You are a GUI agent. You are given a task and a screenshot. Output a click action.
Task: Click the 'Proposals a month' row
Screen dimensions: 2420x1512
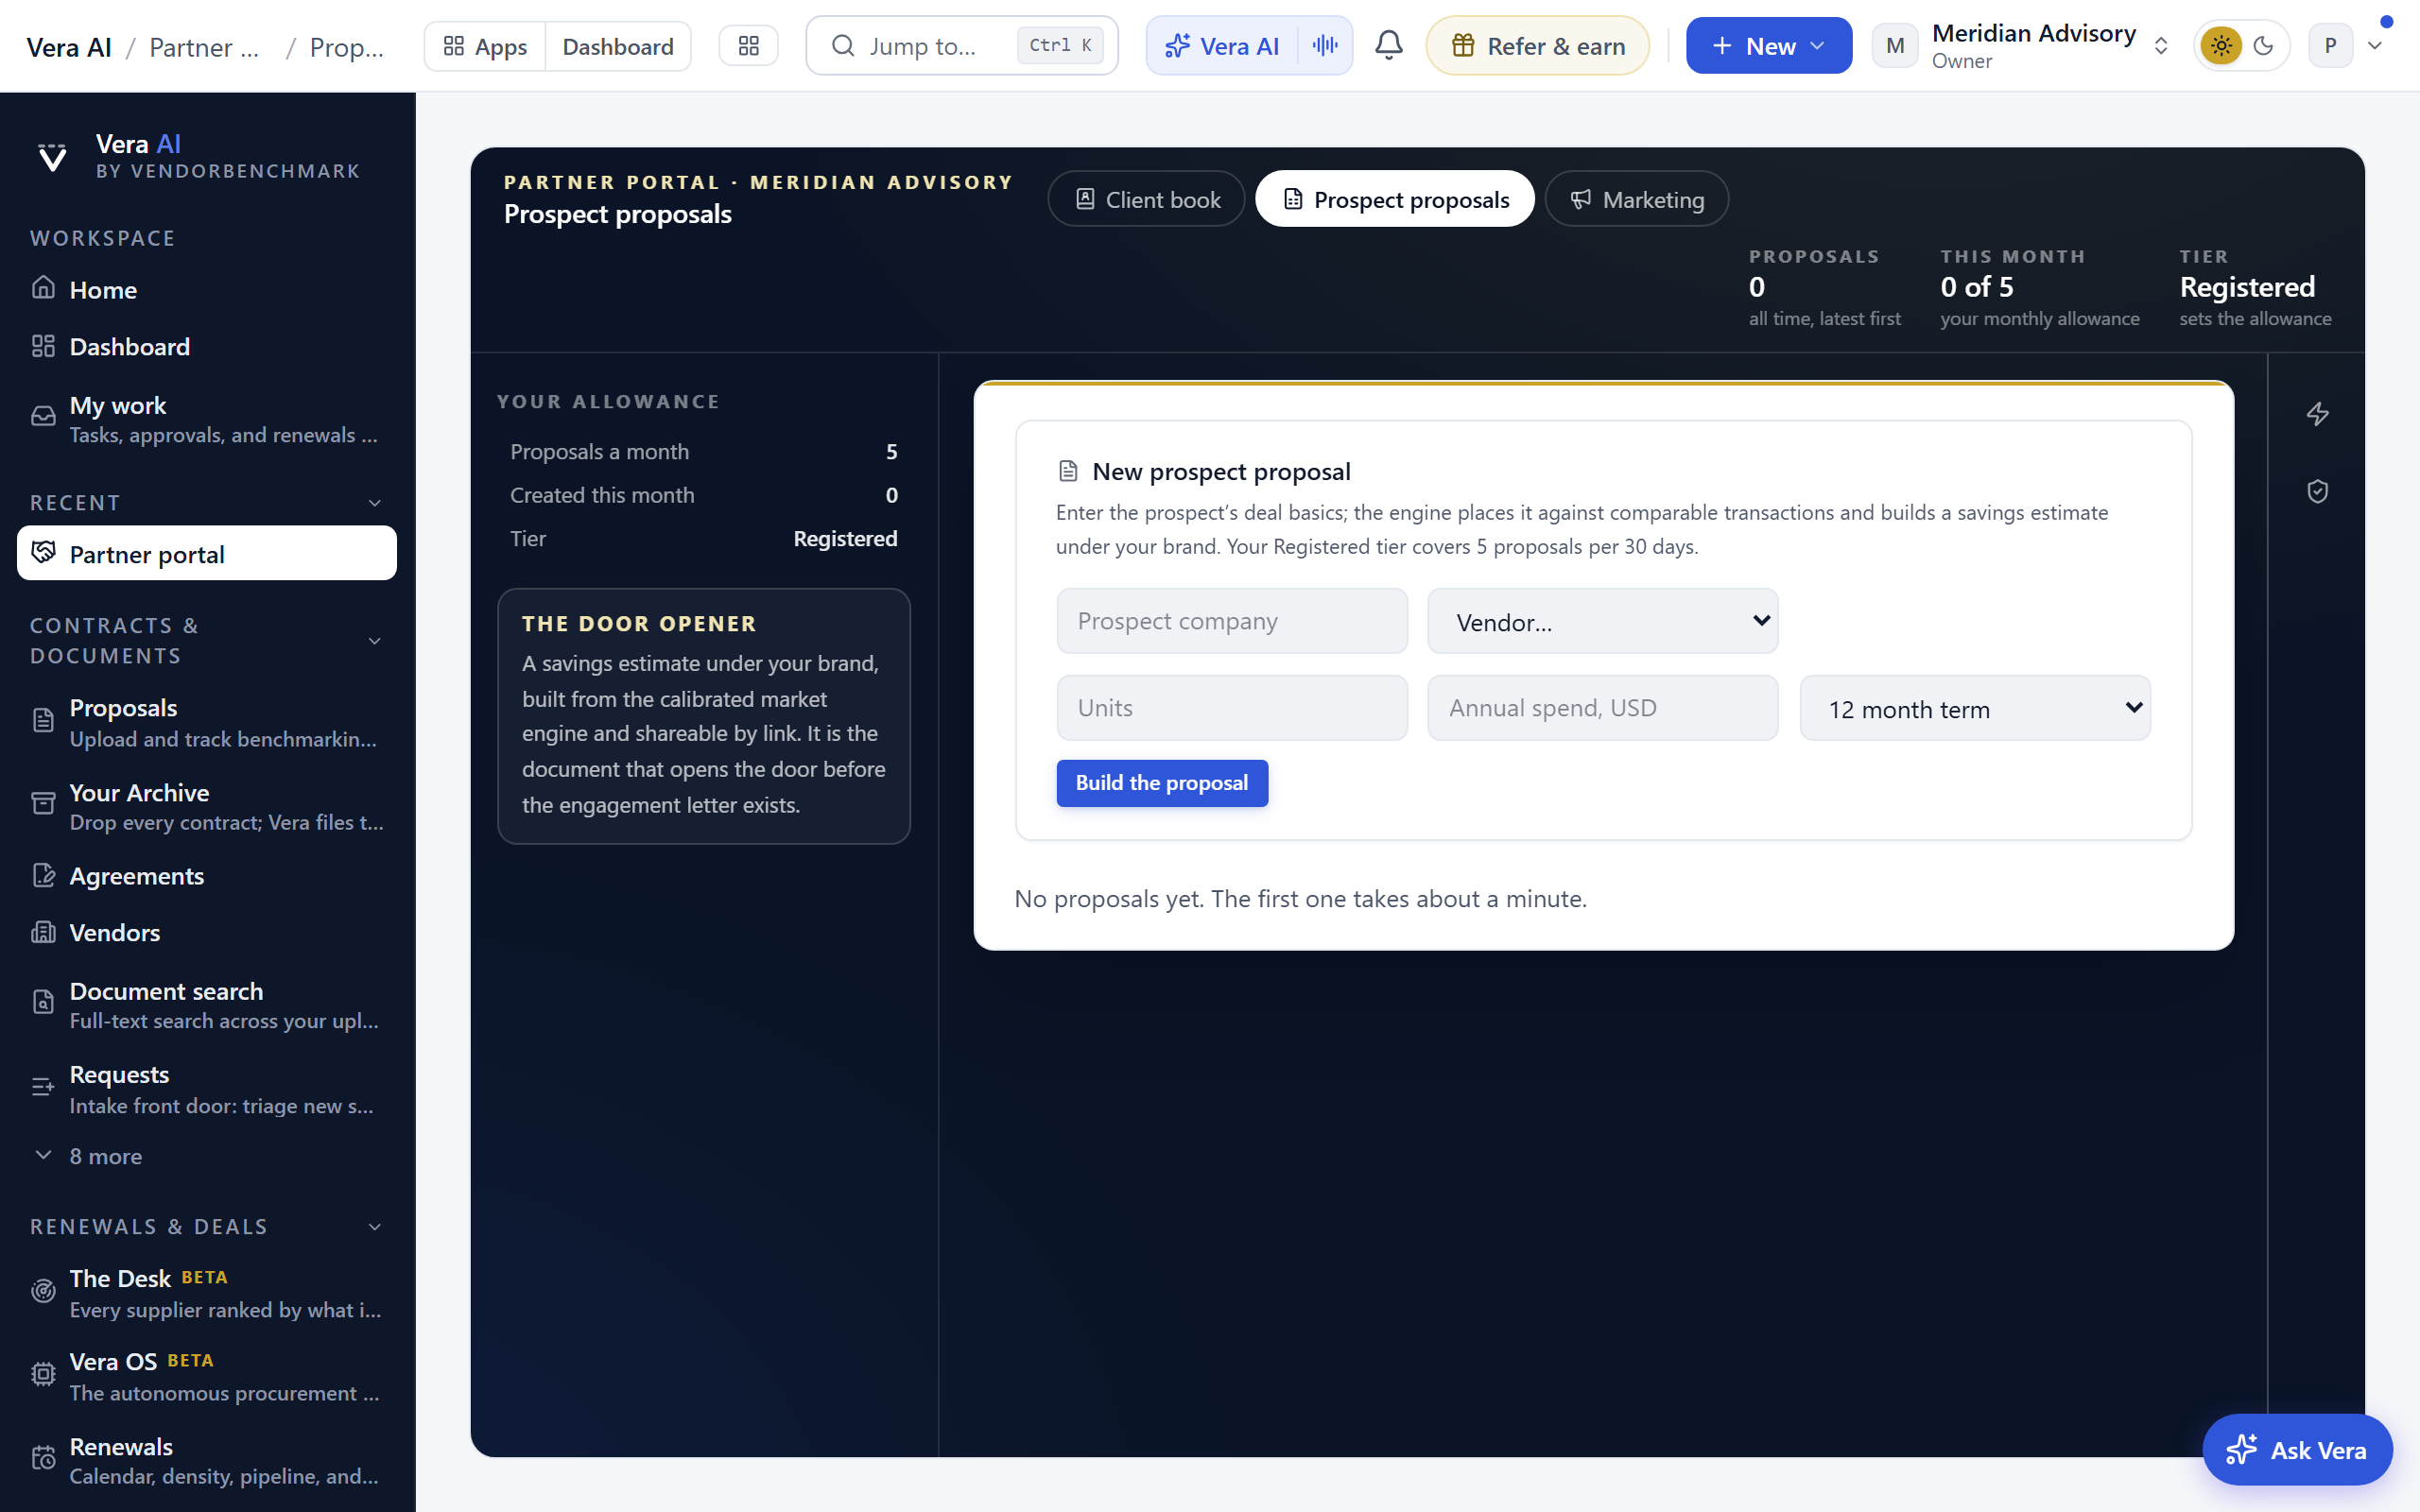point(703,452)
